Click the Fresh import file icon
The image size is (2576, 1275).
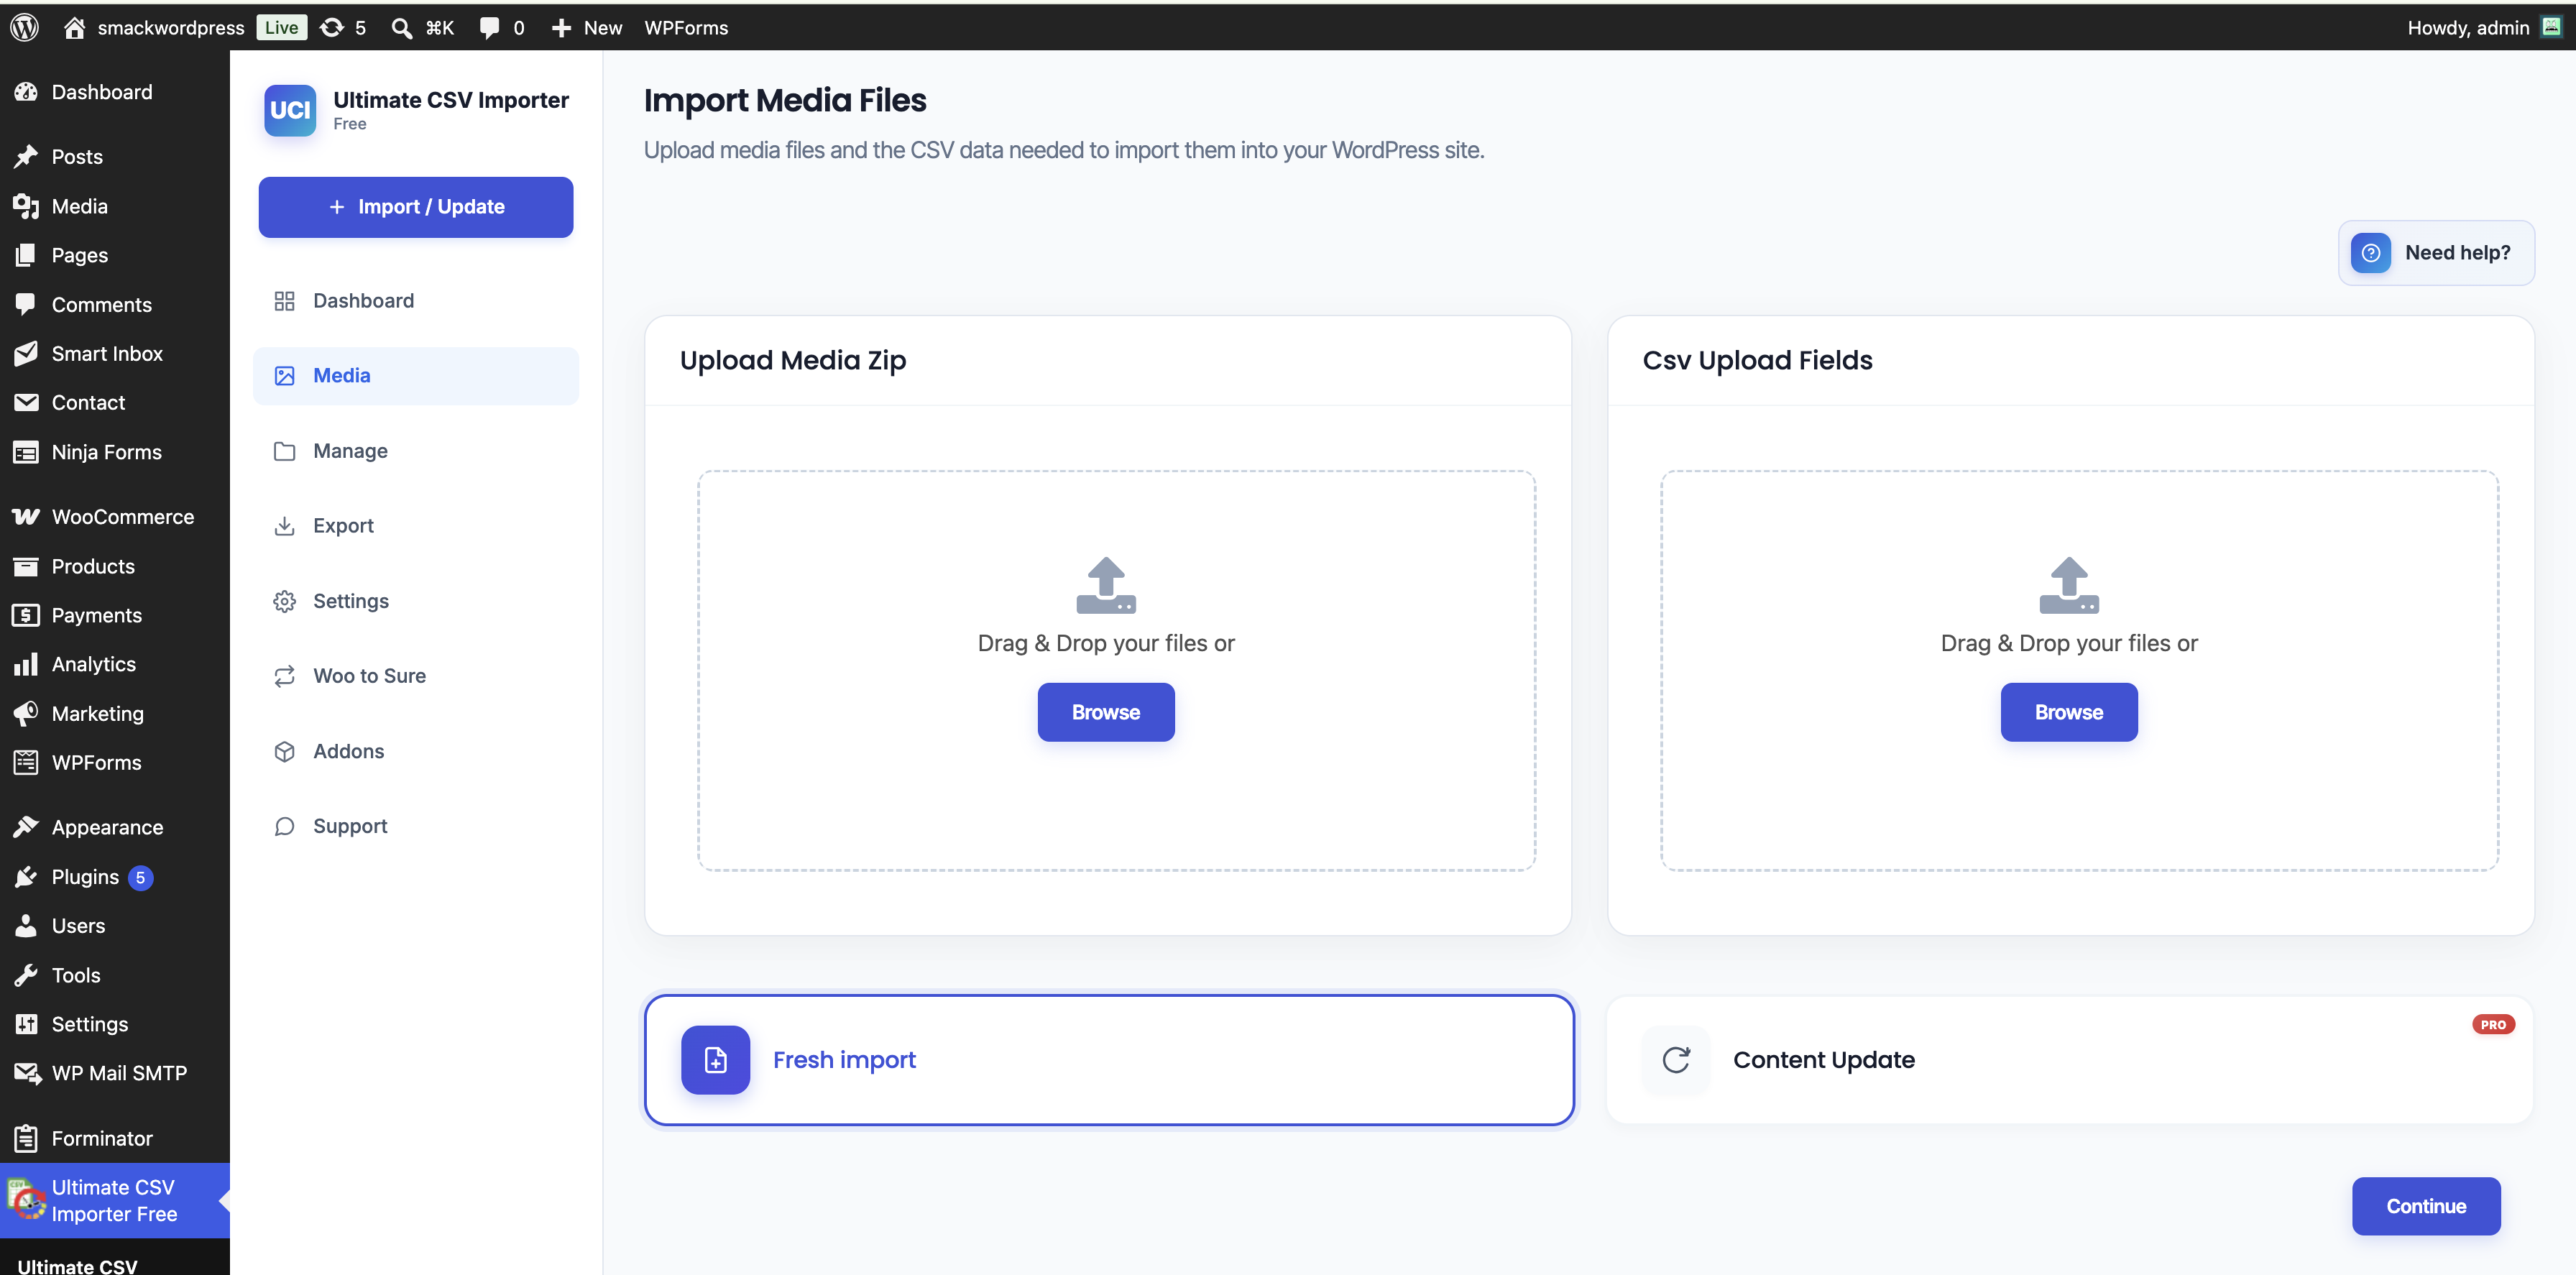click(x=715, y=1060)
